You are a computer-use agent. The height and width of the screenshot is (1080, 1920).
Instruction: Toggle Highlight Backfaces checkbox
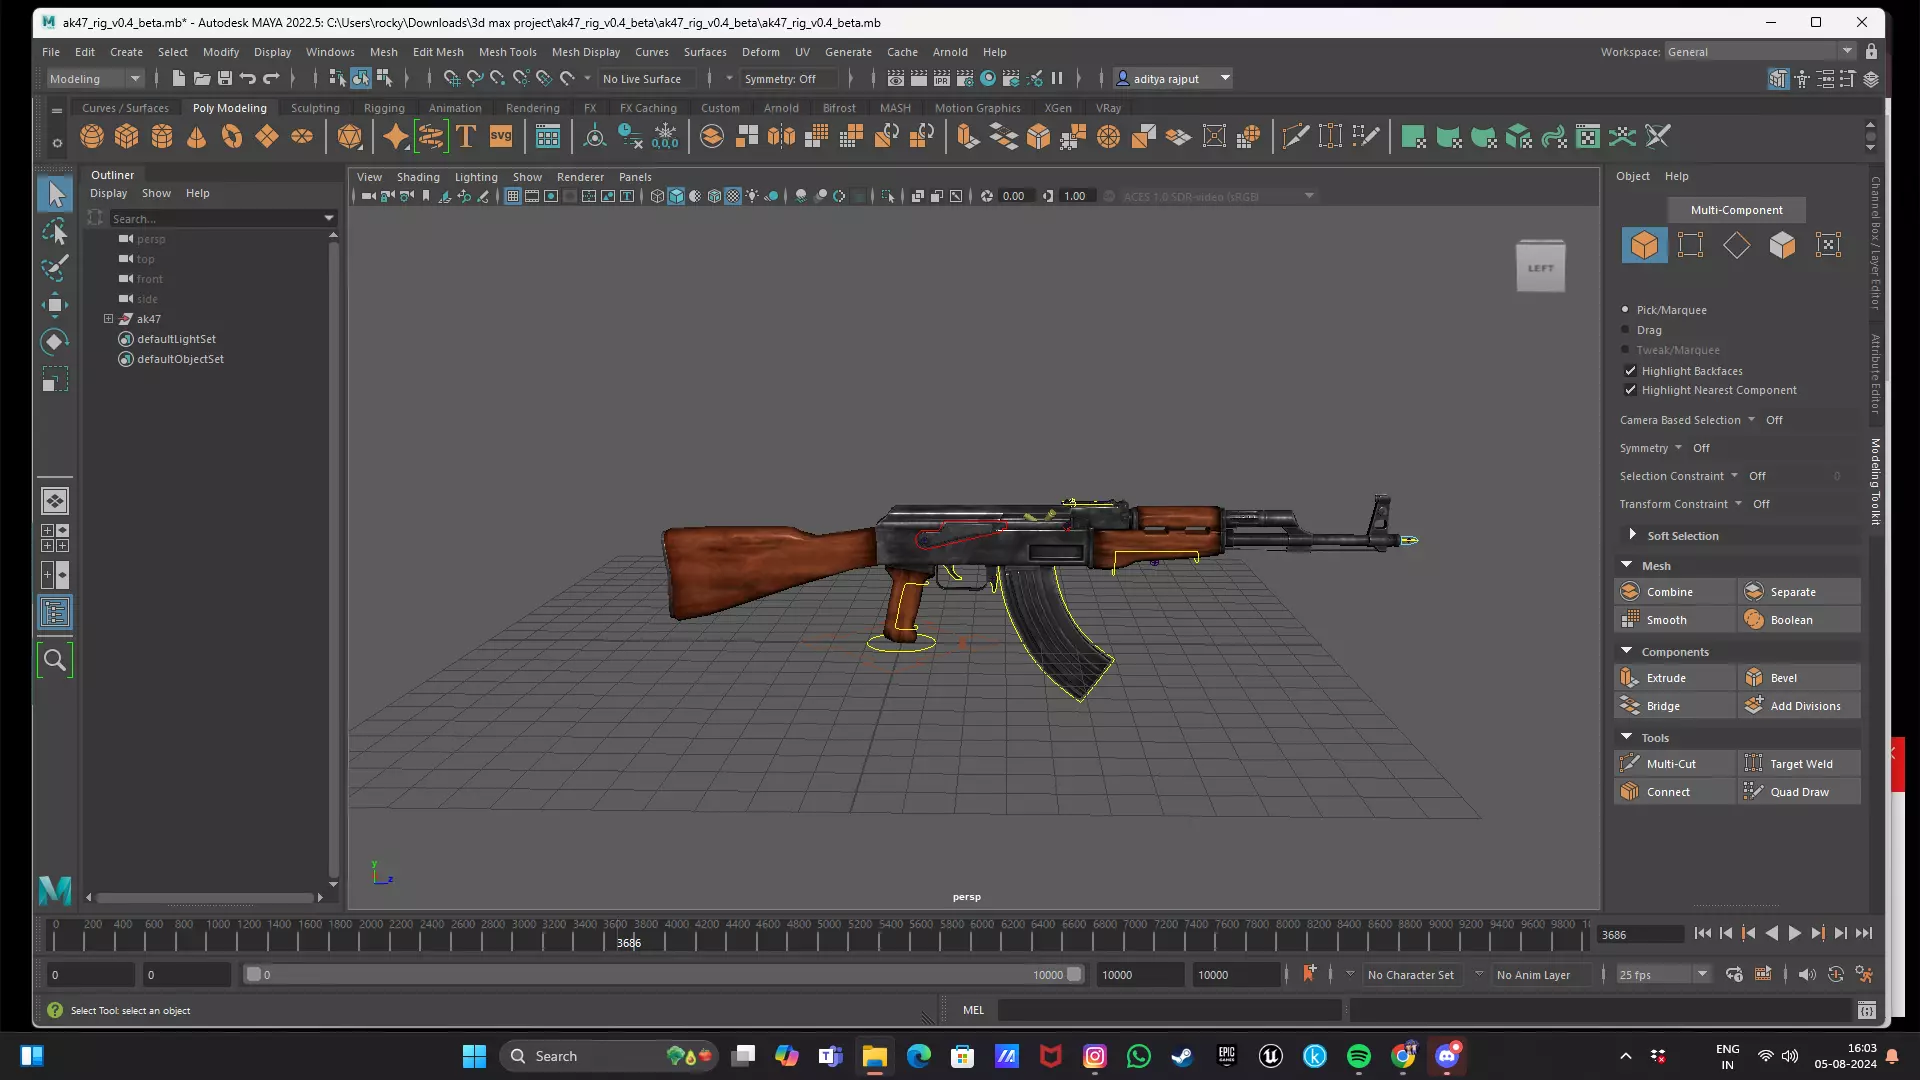[1631, 371]
